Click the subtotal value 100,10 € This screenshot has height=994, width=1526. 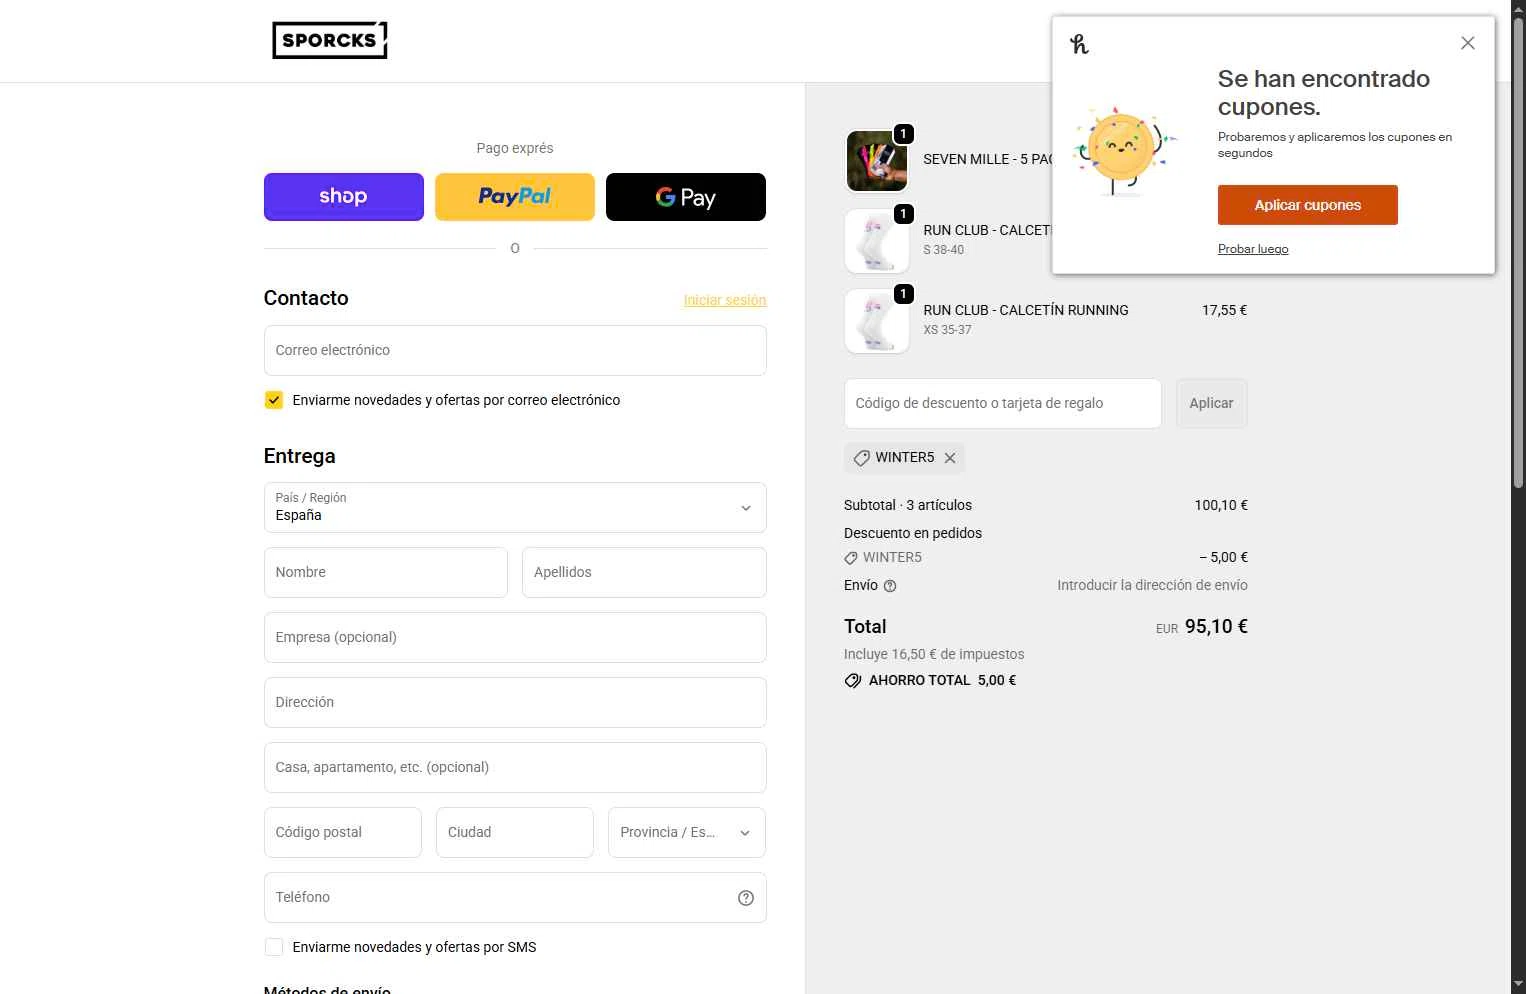click(1221, 505)
